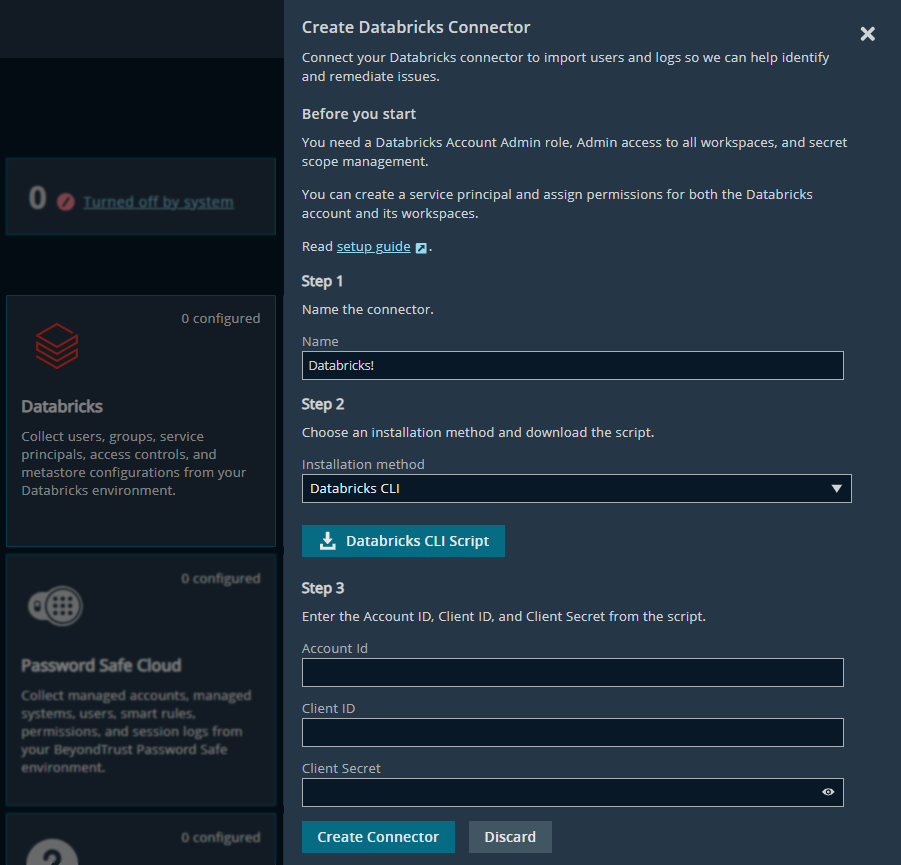Click the external link icon beside setup guide

click(421, 248)
